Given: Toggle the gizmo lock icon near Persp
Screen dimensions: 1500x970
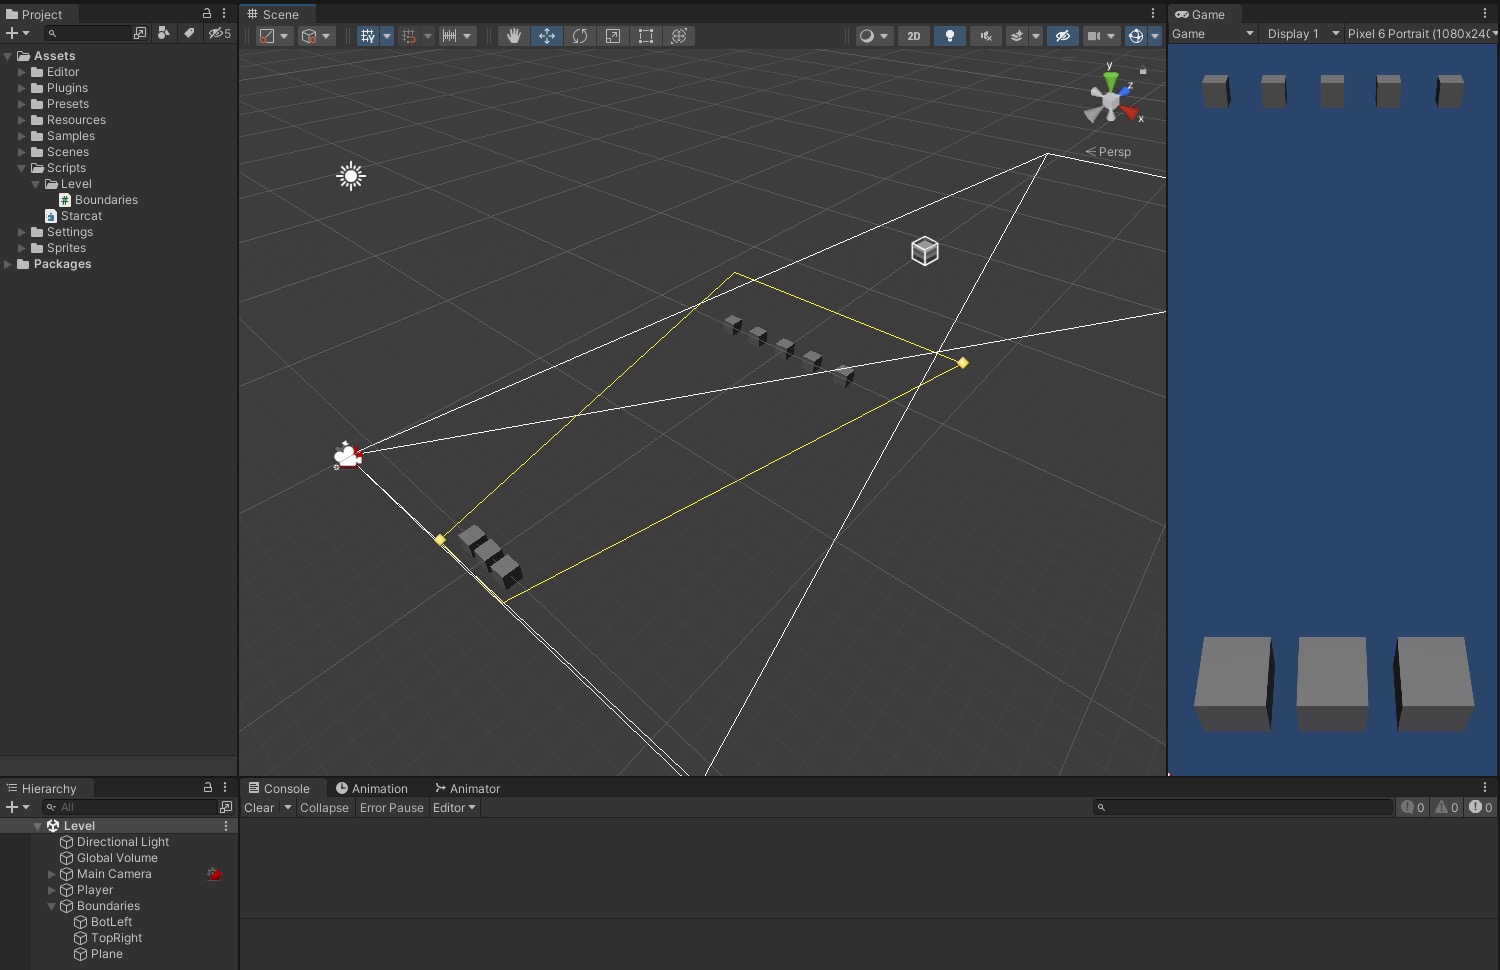Looking at the screenshot, I should [1143, 71].
